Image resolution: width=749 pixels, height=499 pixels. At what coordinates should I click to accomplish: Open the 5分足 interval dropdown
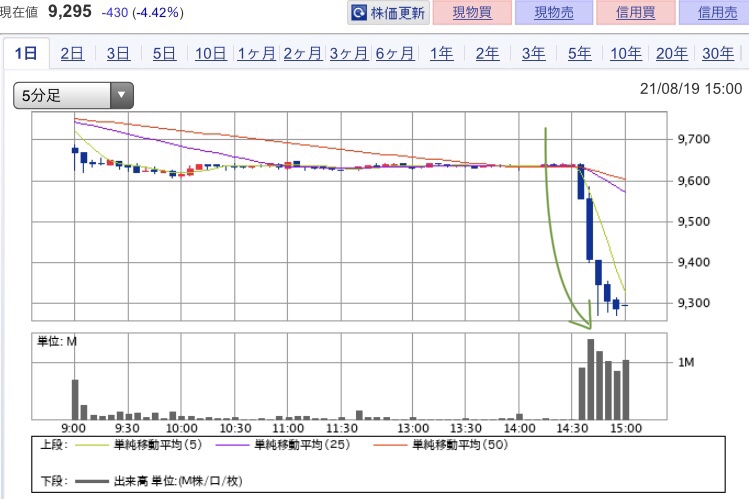point(73,95)
